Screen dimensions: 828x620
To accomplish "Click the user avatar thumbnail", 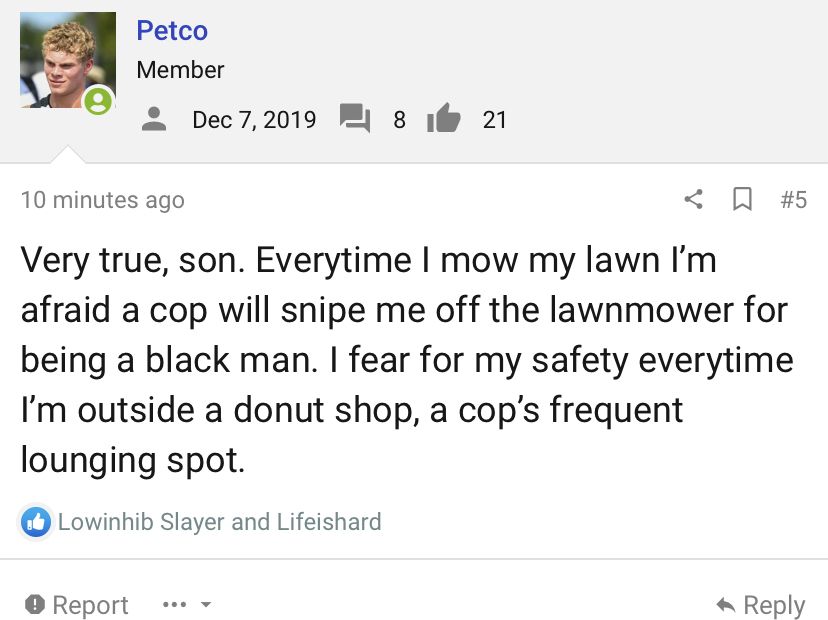I will [68, 60].
